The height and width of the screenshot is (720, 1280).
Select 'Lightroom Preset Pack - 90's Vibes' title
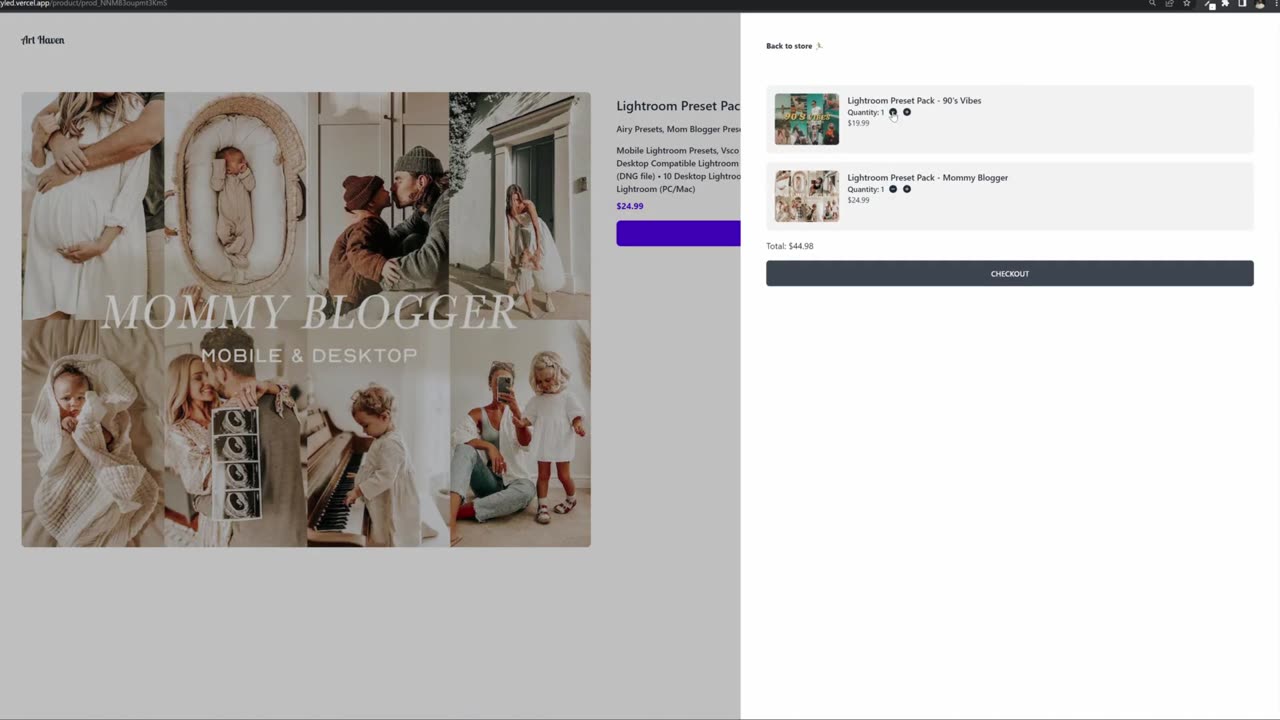914,100
